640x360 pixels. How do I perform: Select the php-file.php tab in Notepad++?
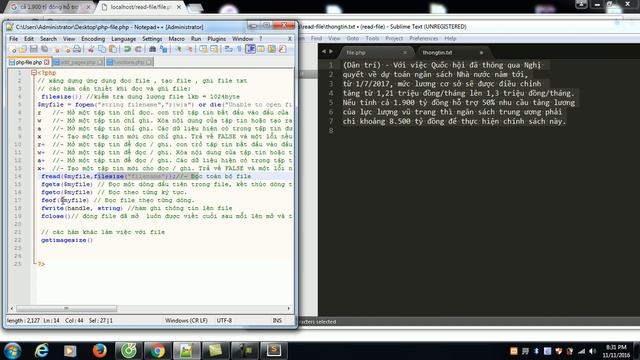[x=29, y=62]
